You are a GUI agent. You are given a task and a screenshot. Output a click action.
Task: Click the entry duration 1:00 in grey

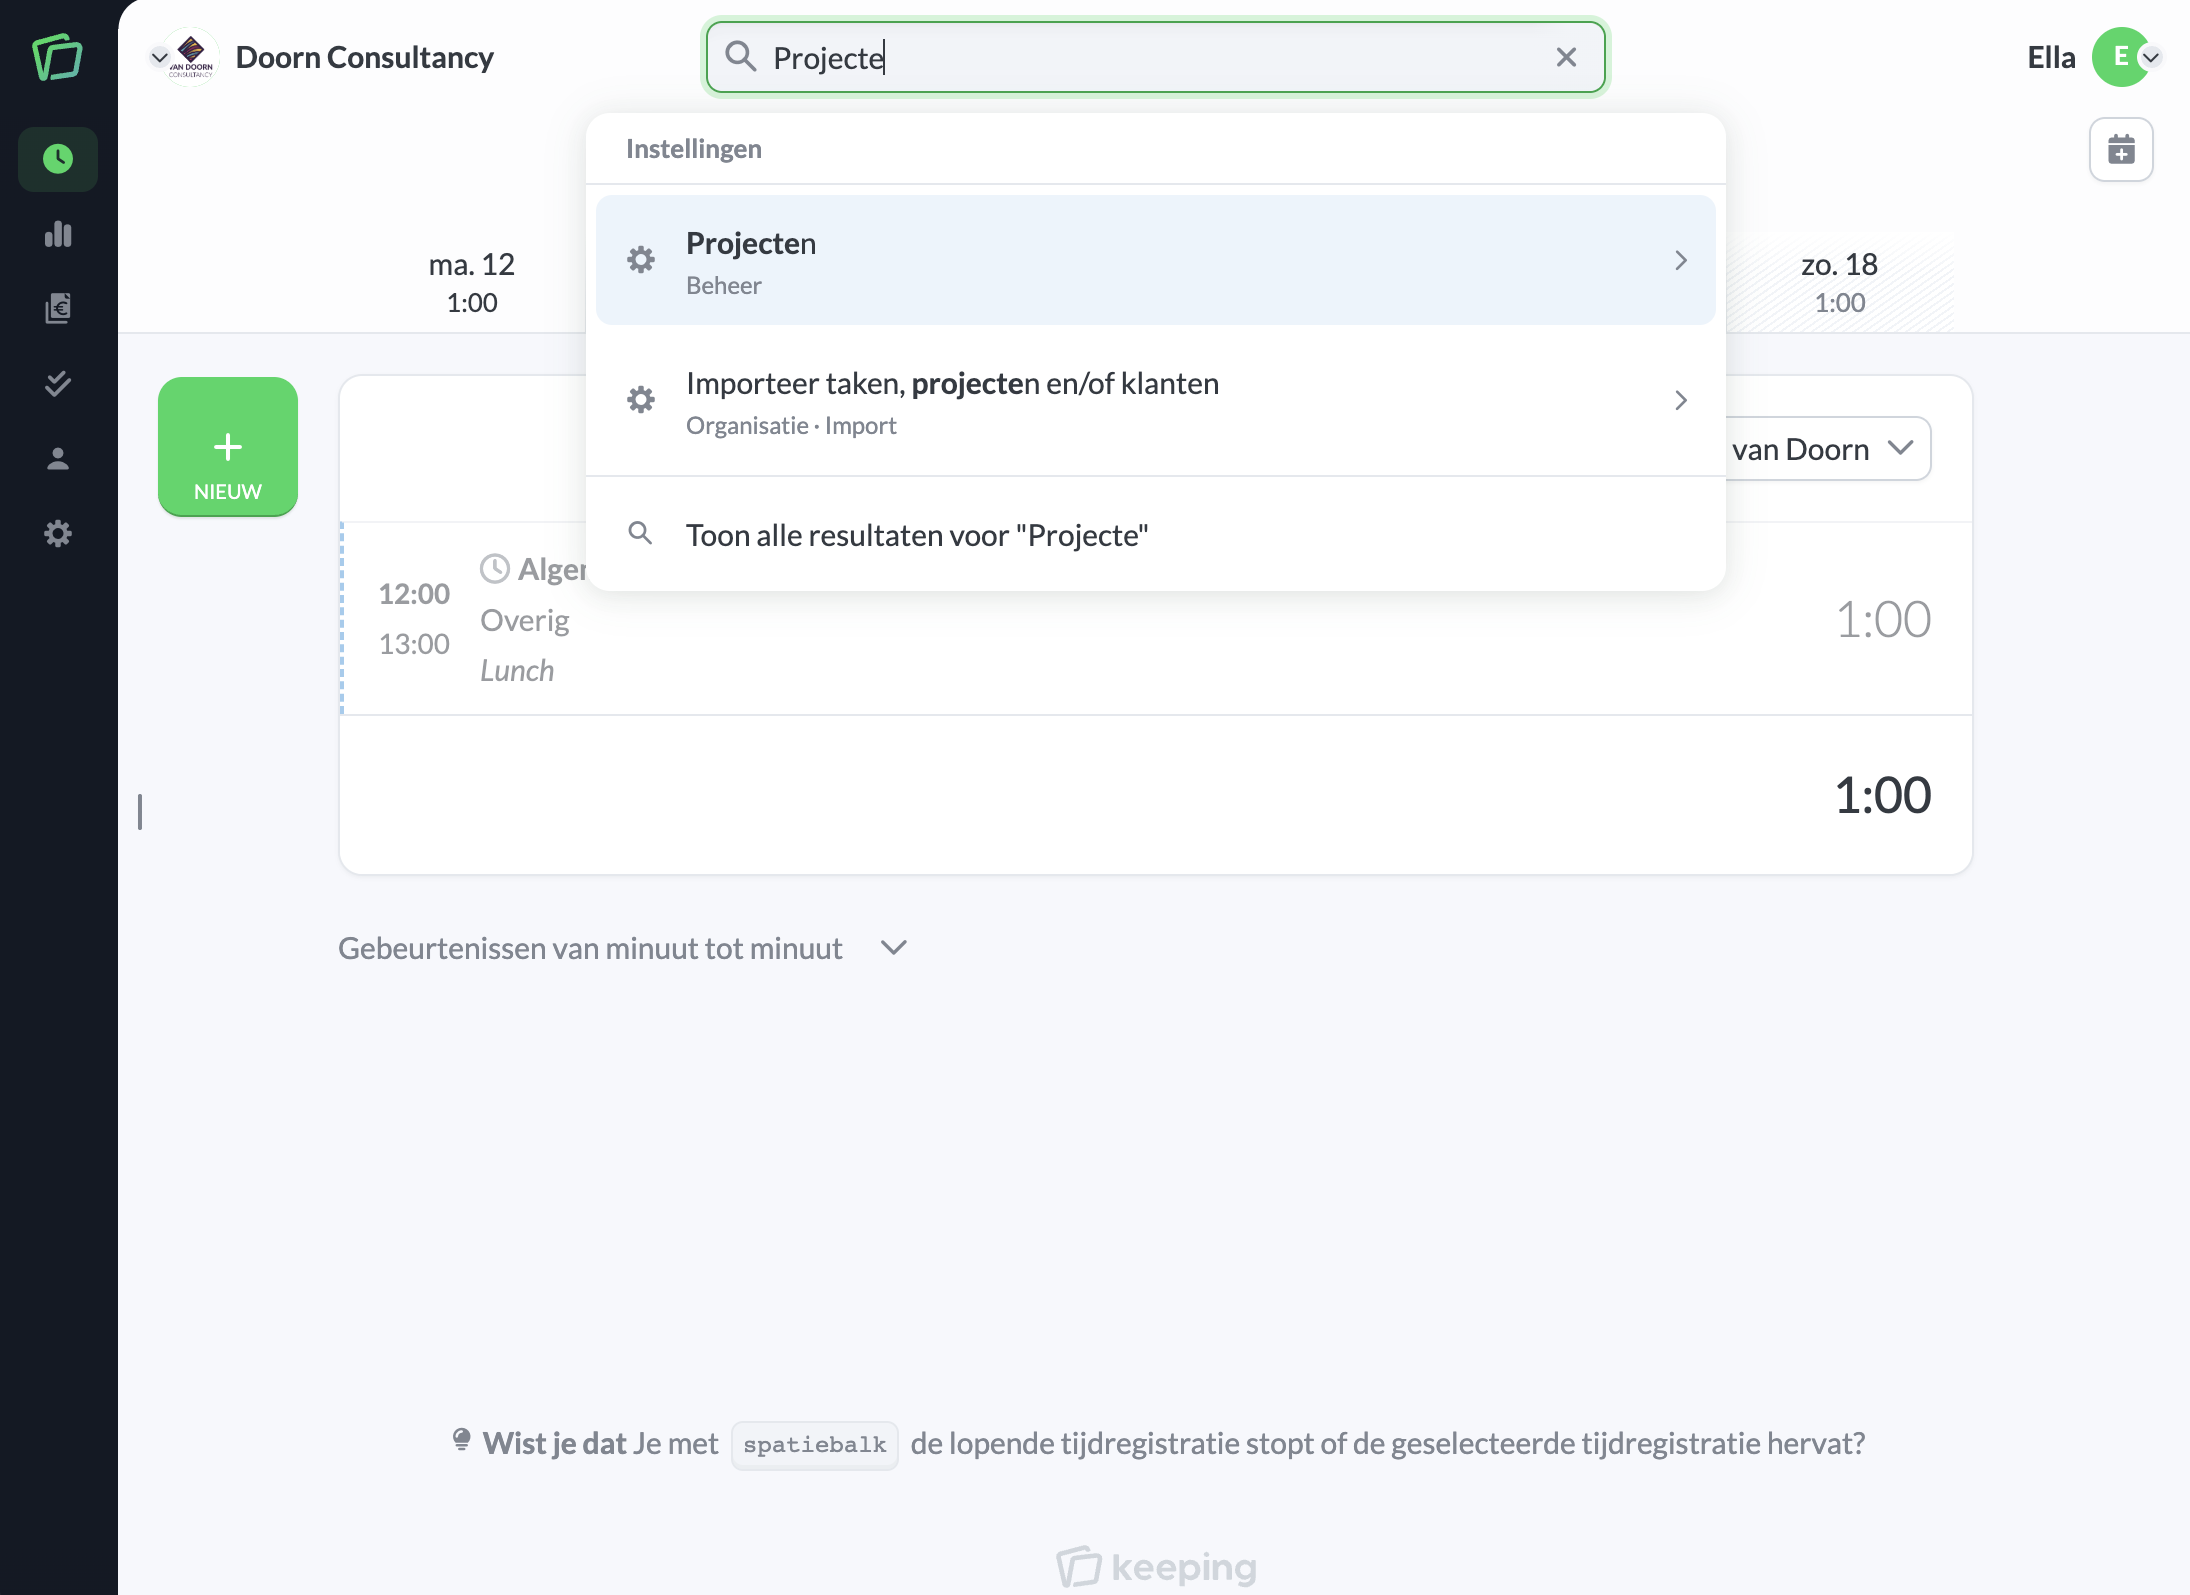(x=1883, y=619)
